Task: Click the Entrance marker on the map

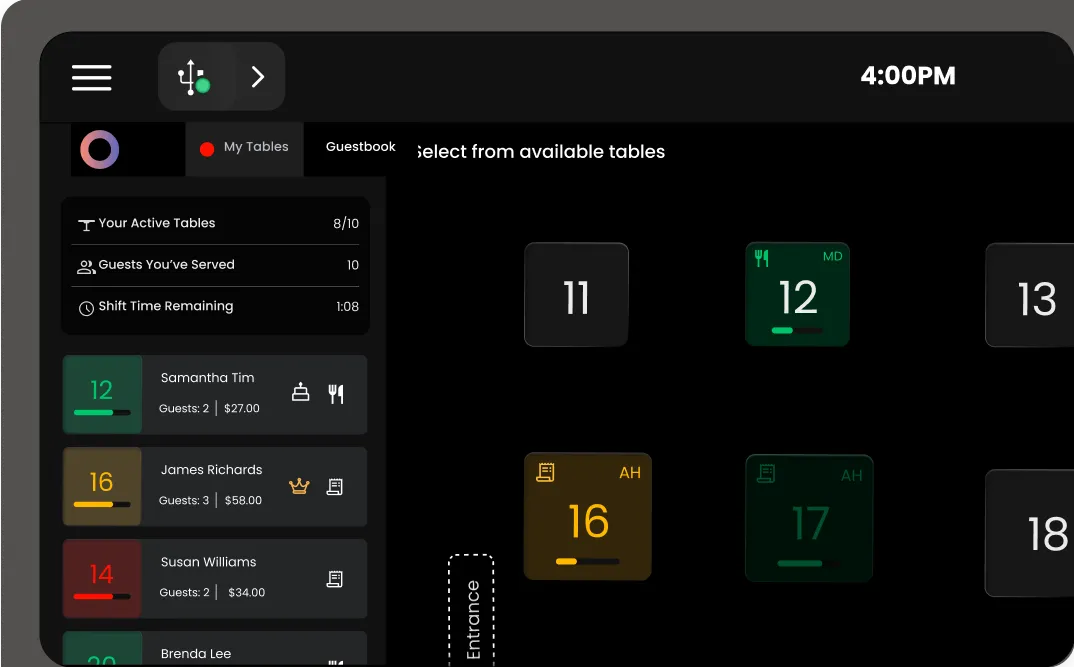Action: pyautogui.click(x=471, y=611)
